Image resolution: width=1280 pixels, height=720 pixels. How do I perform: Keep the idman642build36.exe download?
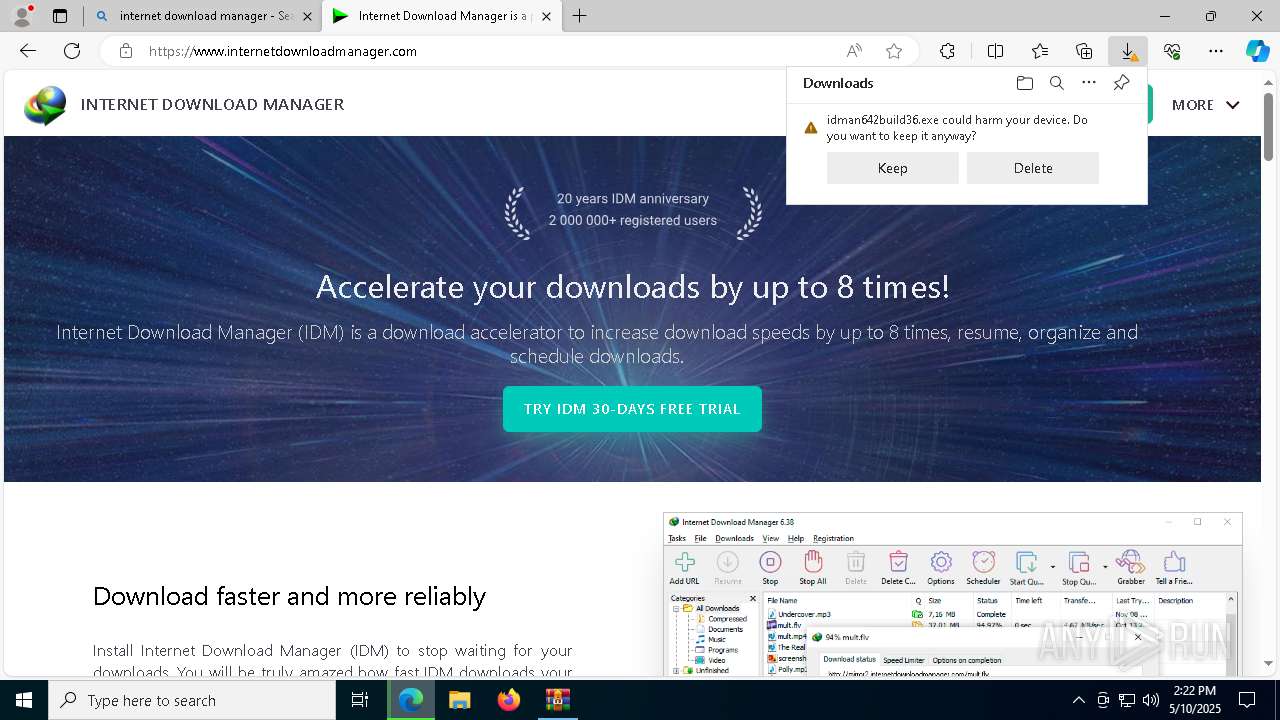[x=892, y=168]
